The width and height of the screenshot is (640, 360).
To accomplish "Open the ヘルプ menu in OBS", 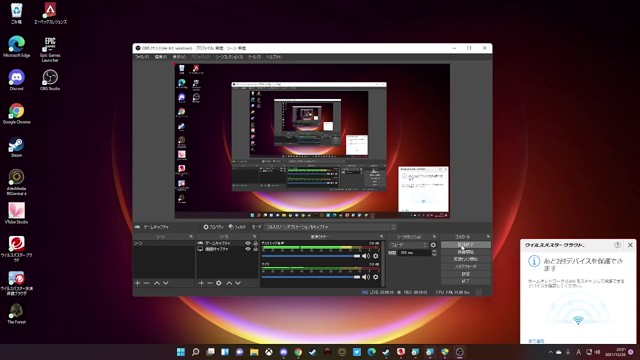I will point(273,57).
